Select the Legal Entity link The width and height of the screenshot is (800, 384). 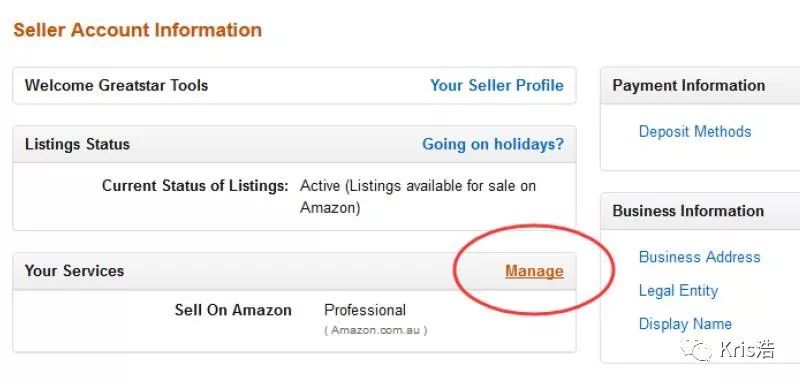[678, 291]
